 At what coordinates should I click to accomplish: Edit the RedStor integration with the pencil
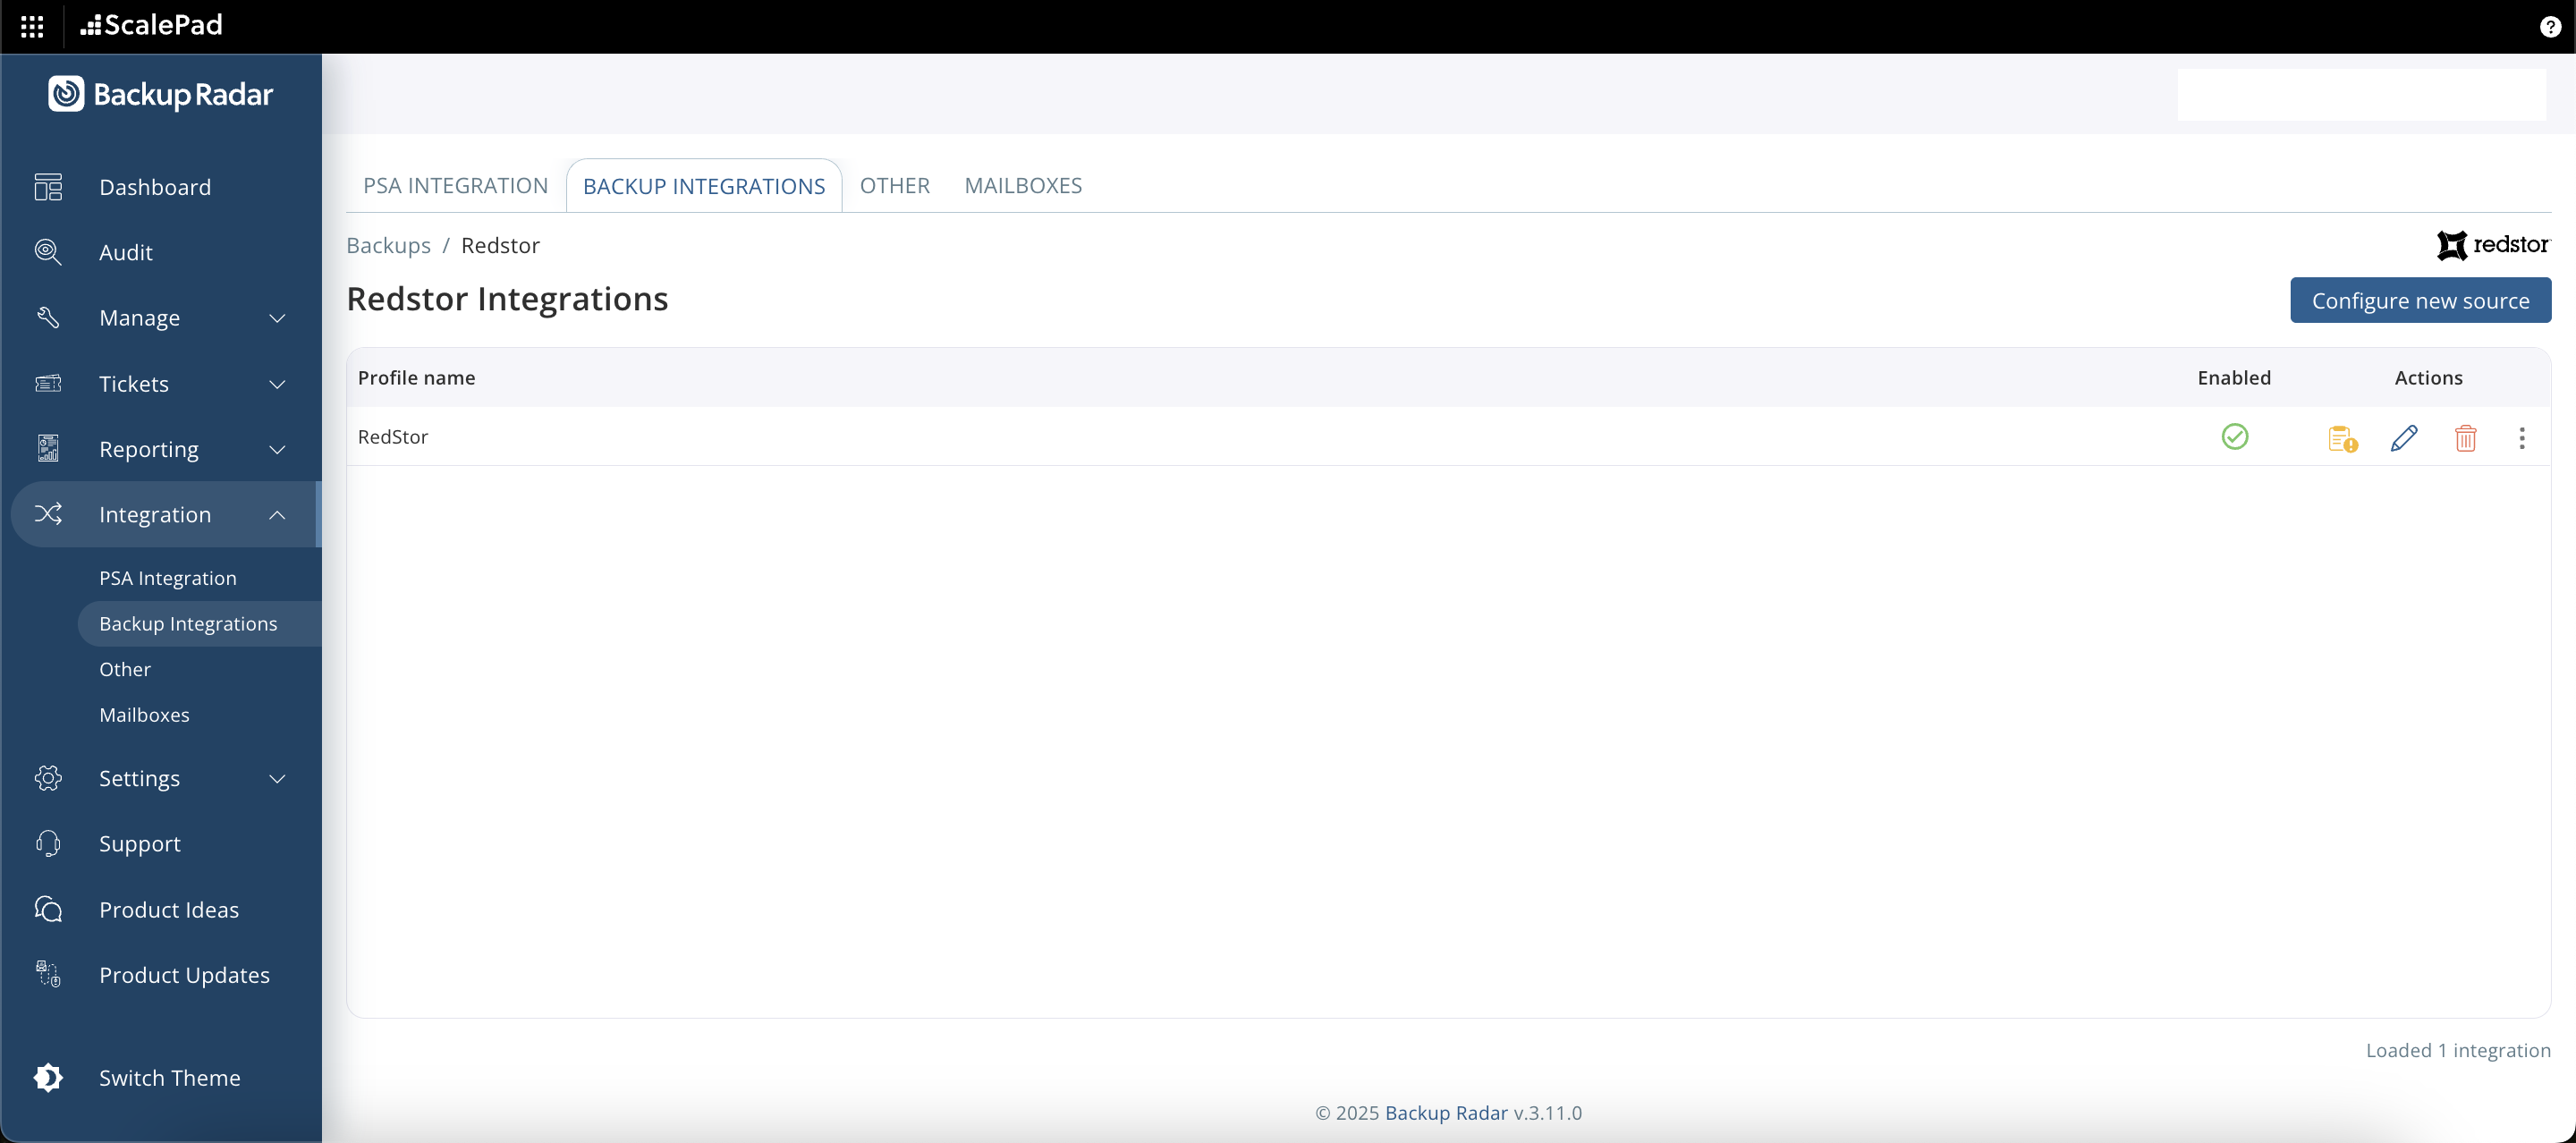click(x=2404, y=438)
